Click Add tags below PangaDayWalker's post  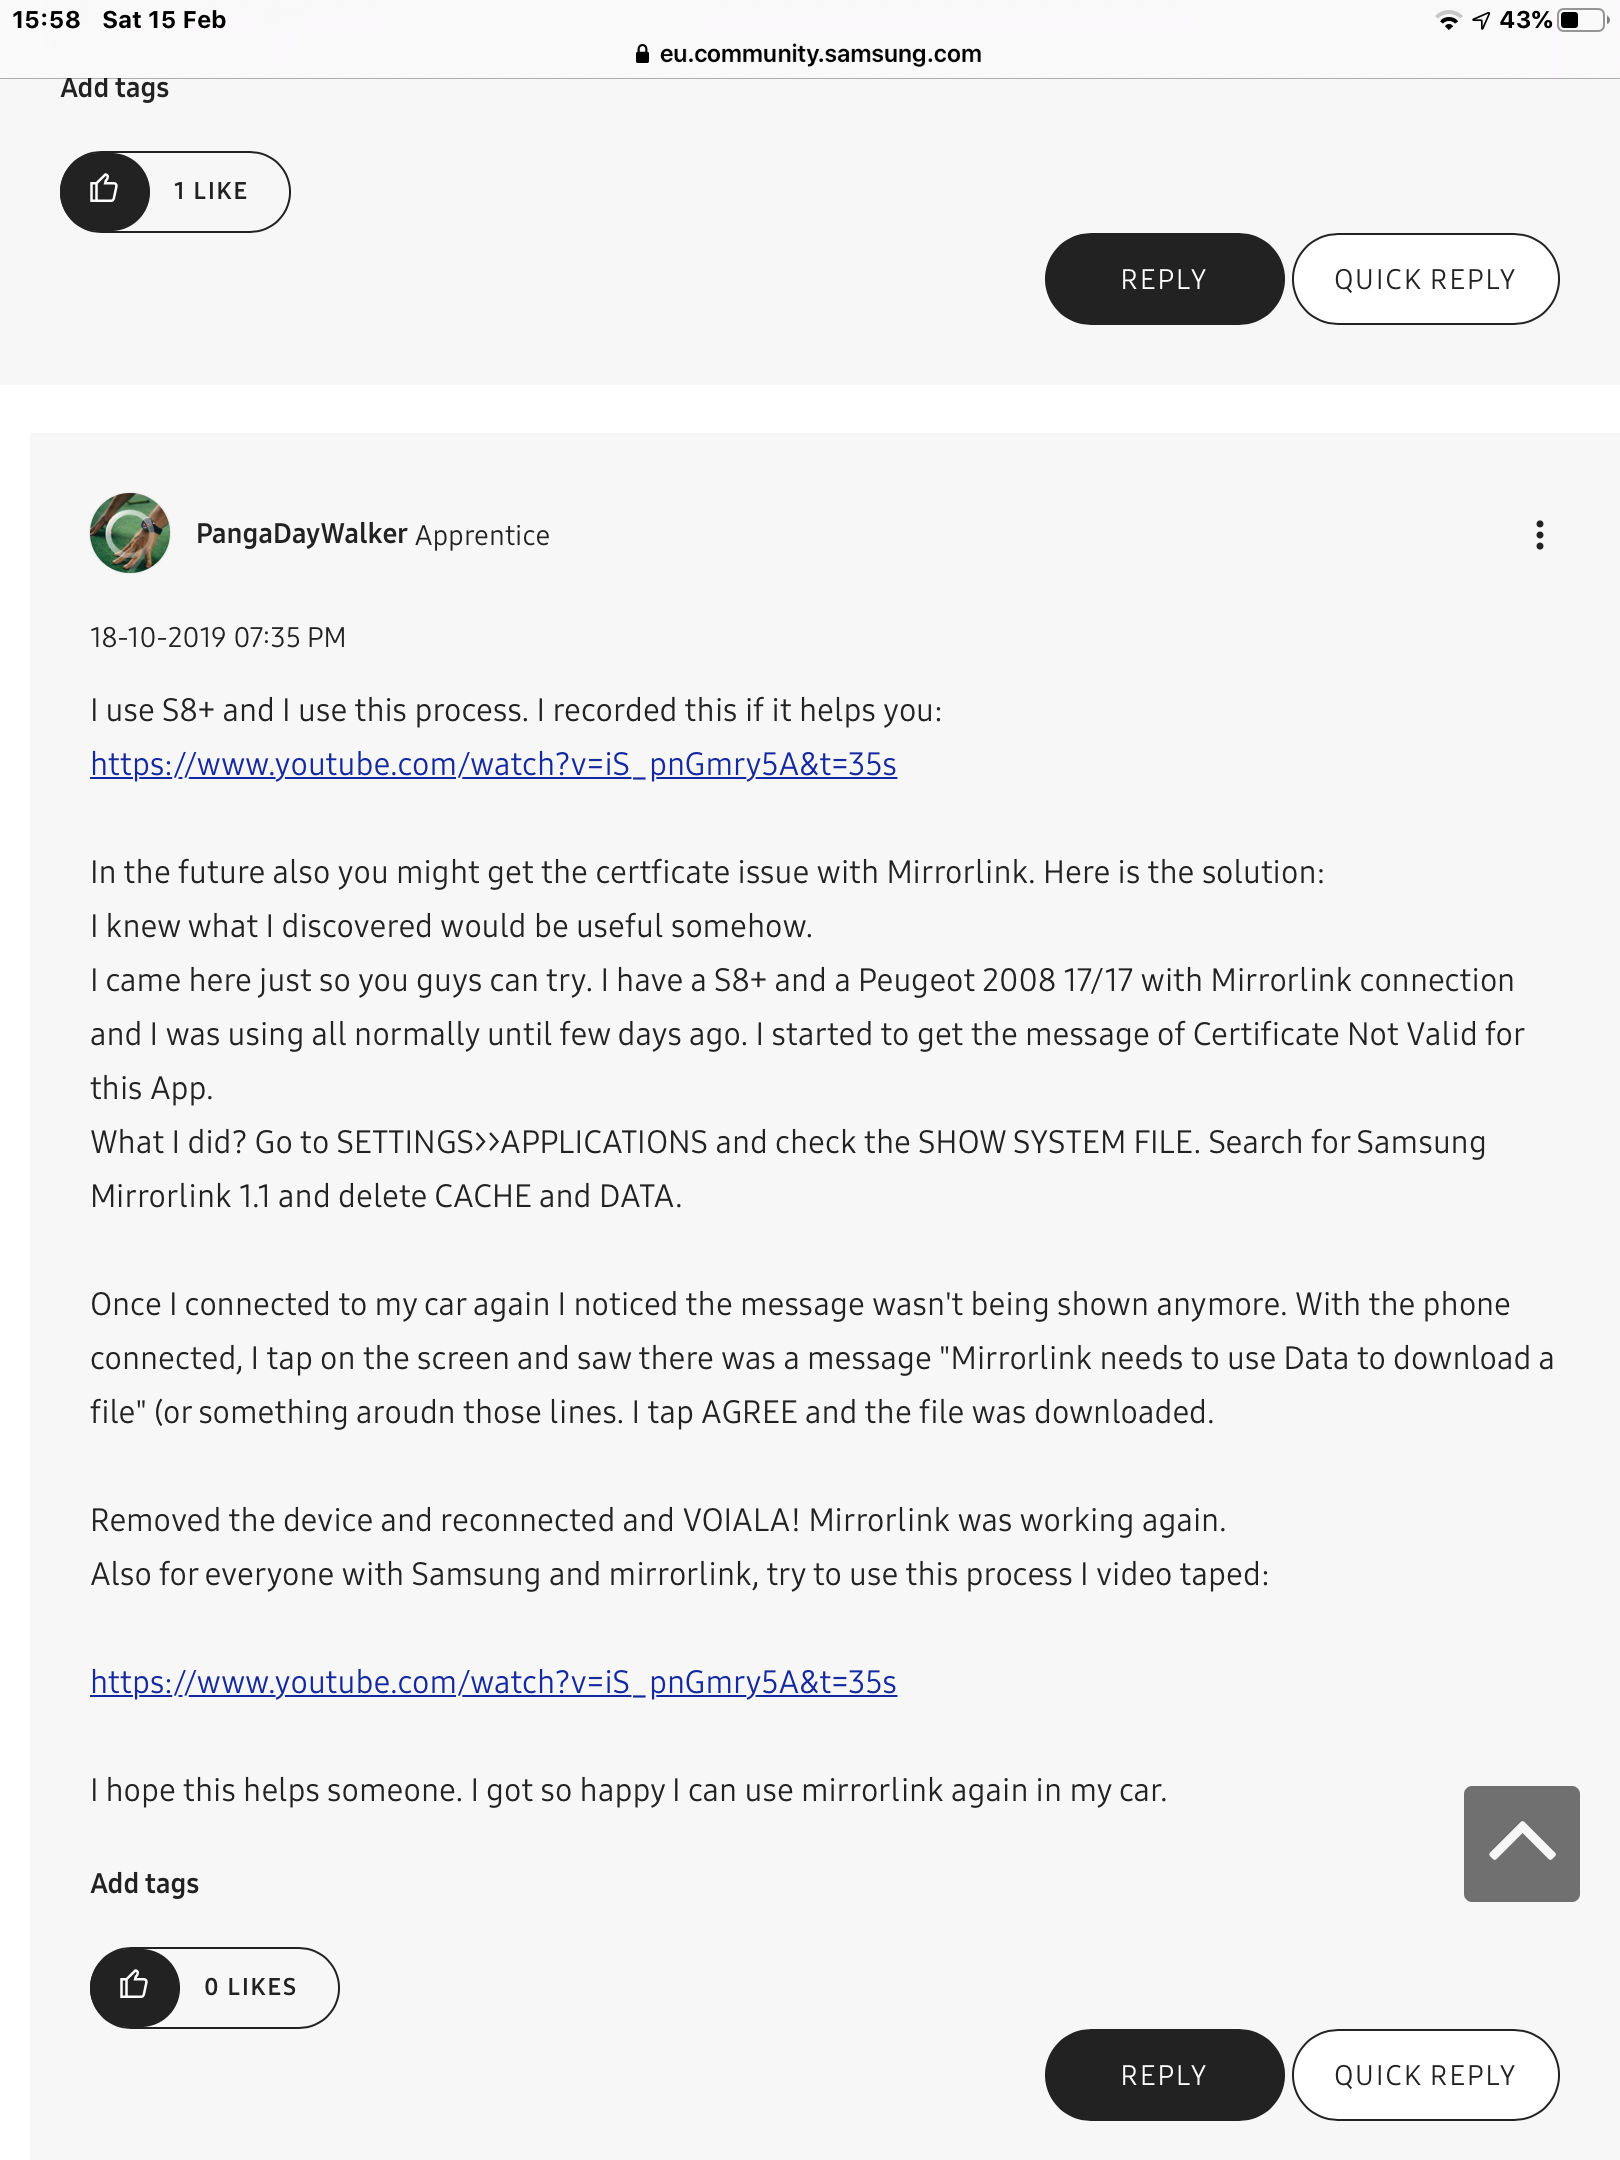coord(145,1883)
